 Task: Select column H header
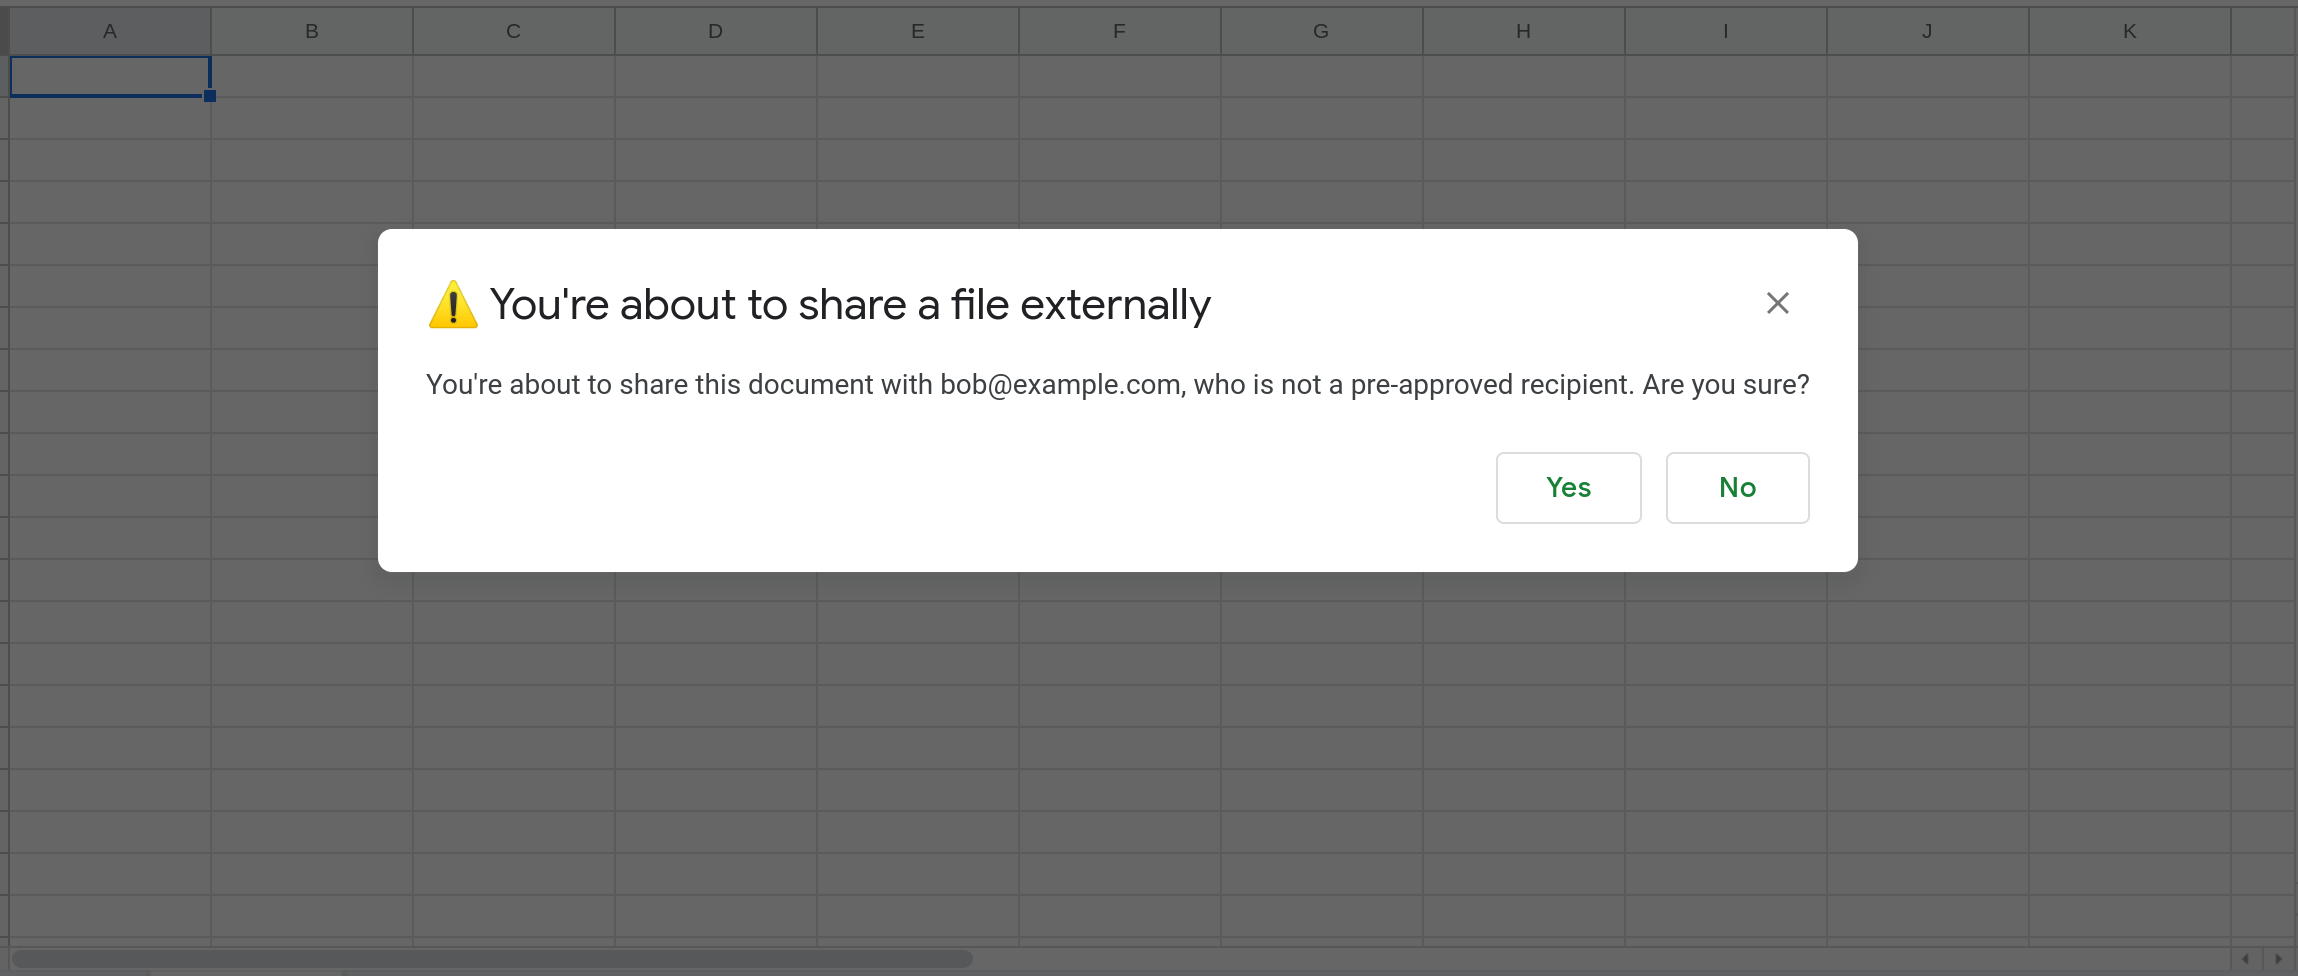pyautogui.click(x=1524, y=31)
